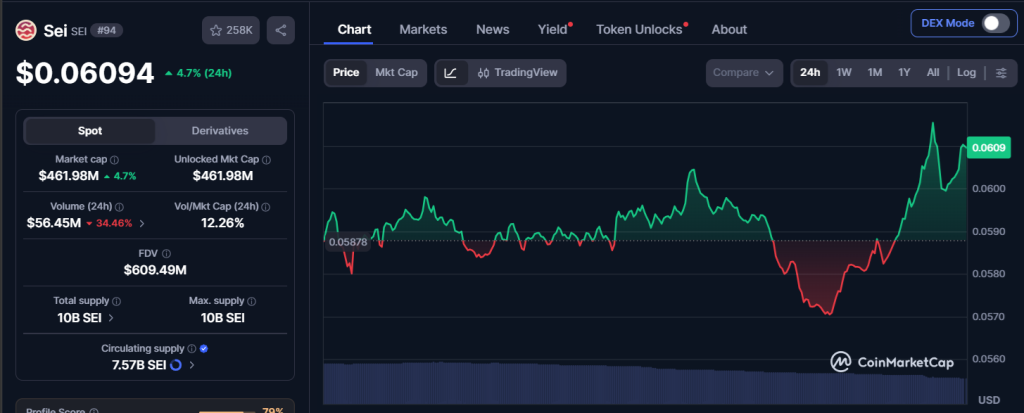
Task: Click the $0.06094 price value
Action: coord(85,73)
